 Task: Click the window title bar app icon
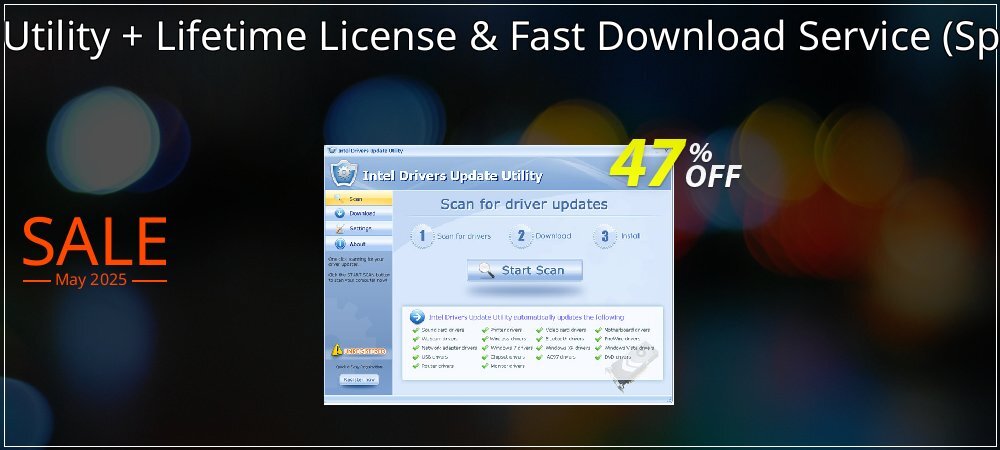pos(331,150)
